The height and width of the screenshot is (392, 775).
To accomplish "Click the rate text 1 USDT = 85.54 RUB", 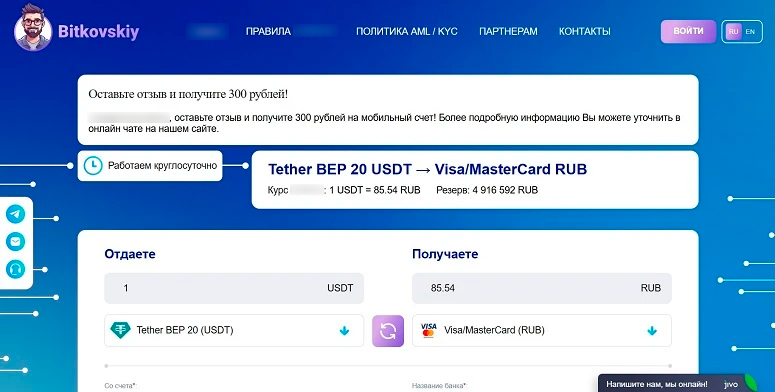I will (375, 190).
